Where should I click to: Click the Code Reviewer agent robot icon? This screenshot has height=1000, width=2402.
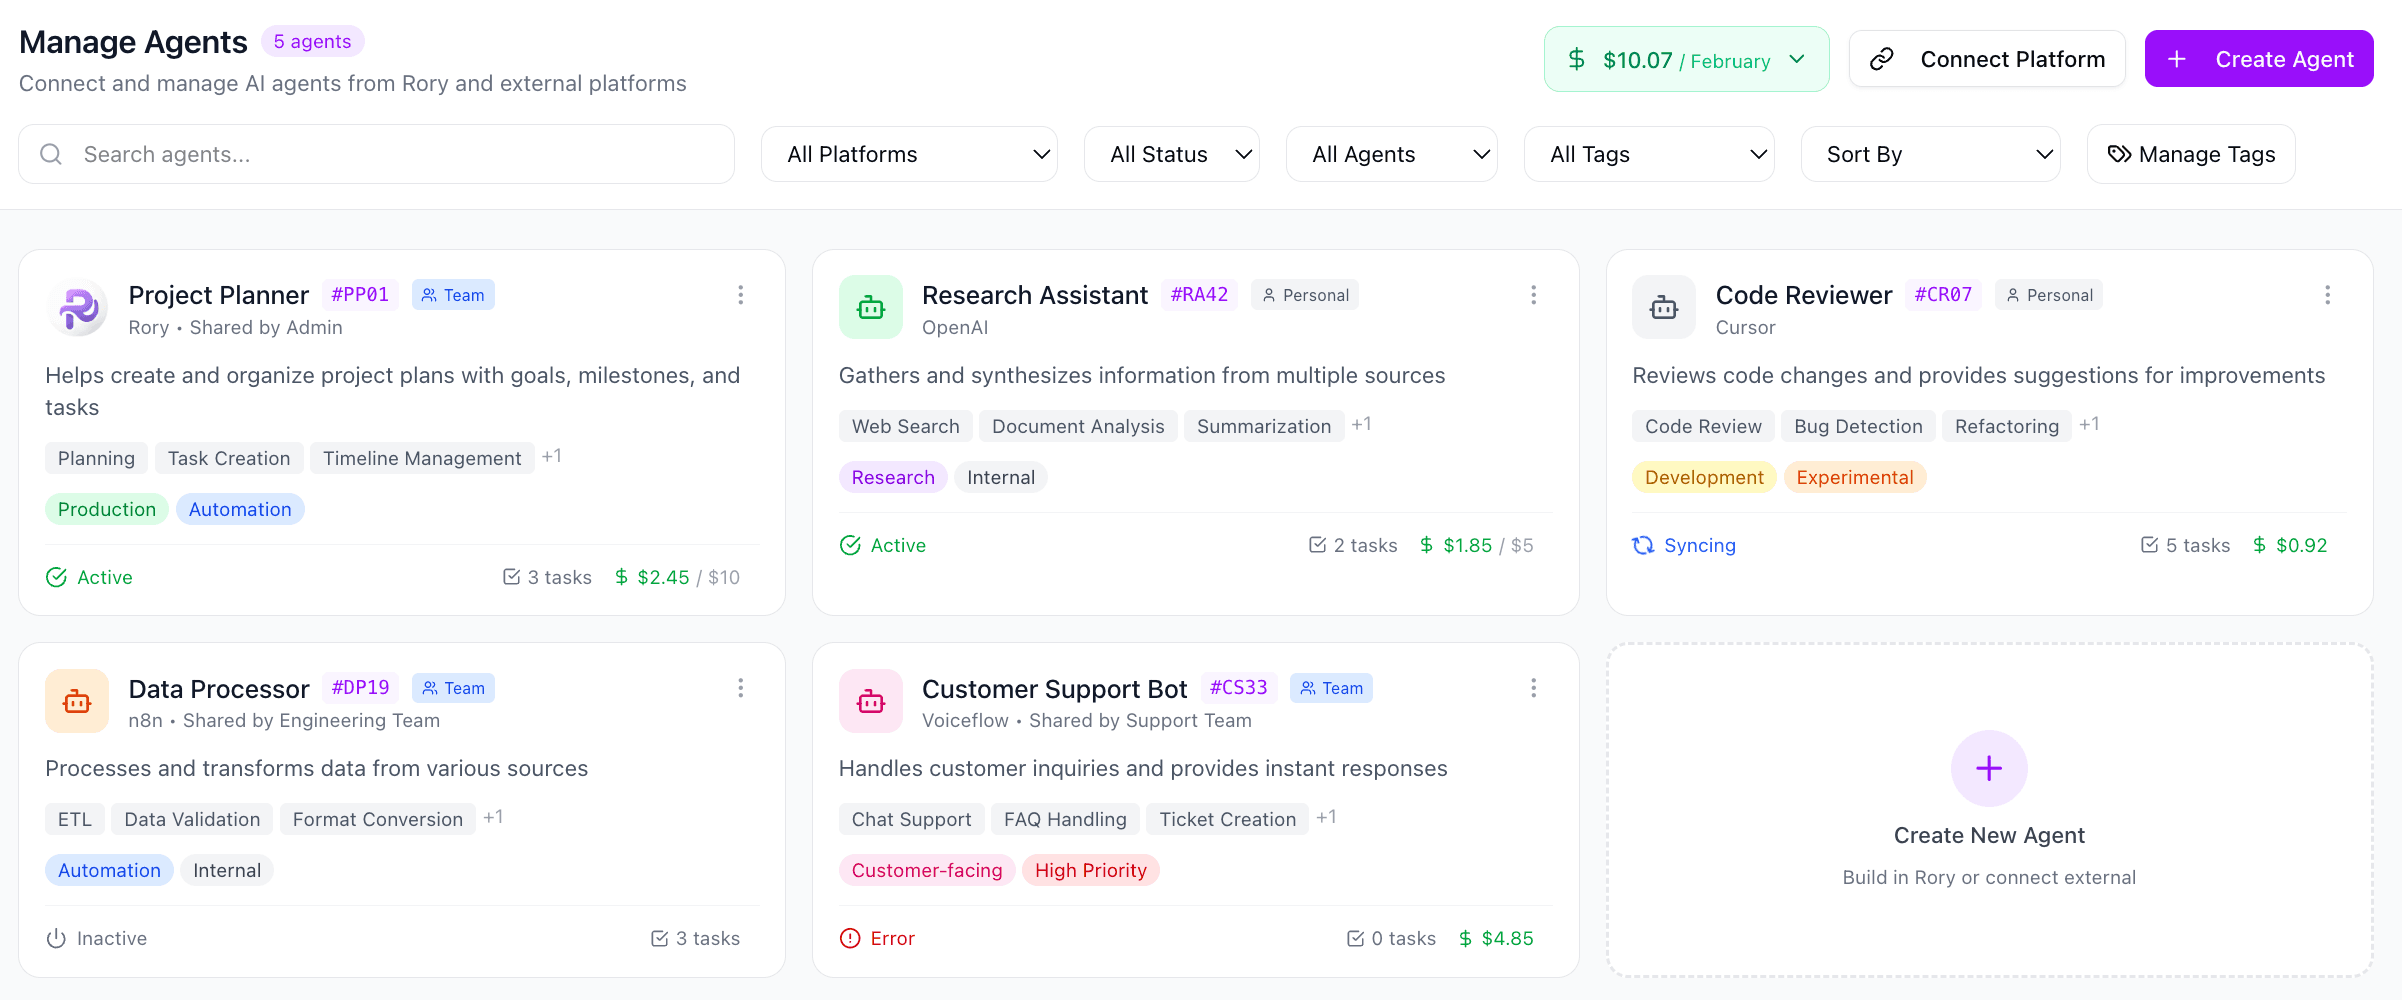pyautogui.click(x=1663, y=307)
